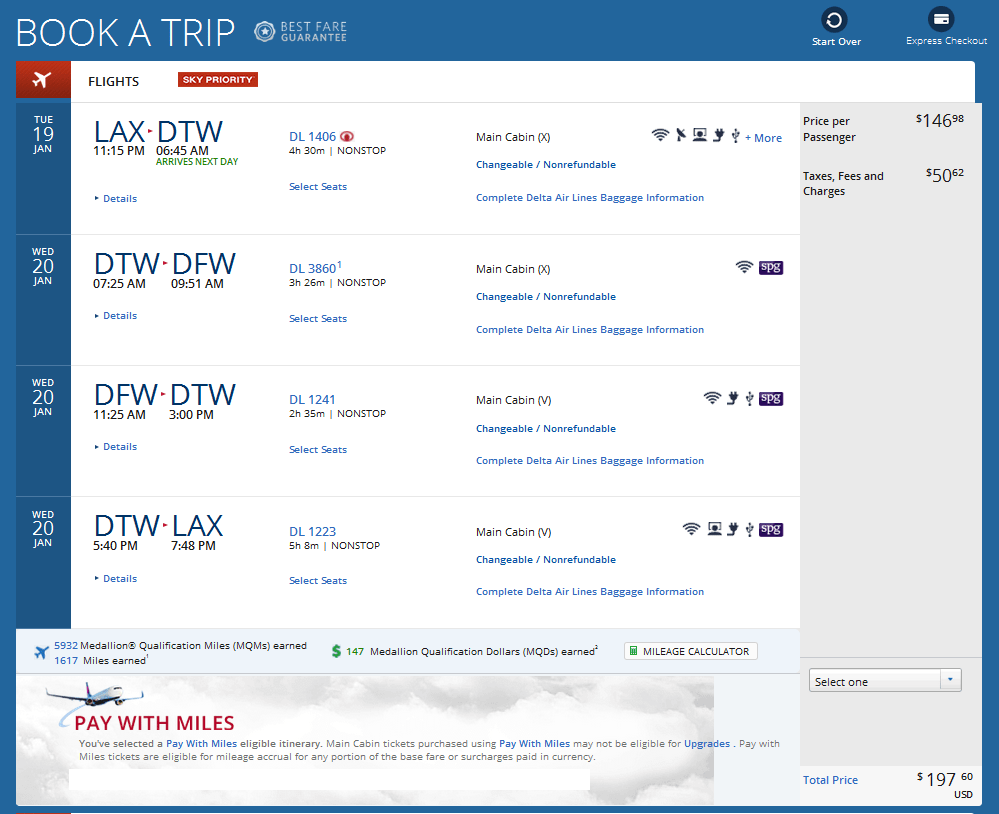The height and width of the screenshot is (814, 999).
Task: Click the $146.98 price per passenger
Action: pyautogui.click(x=940, y=120)
